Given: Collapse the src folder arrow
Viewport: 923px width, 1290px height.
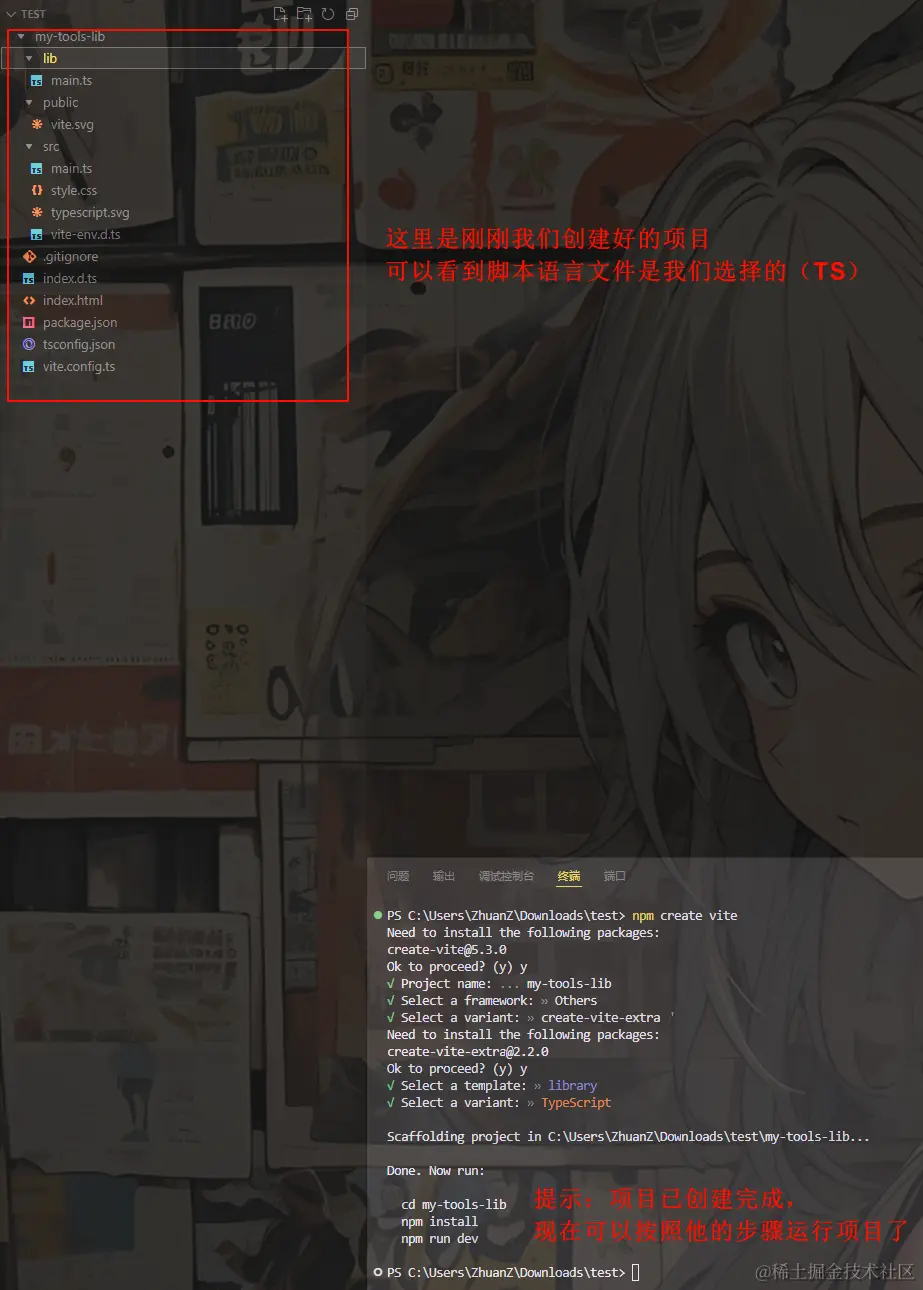Looking at the screenshot, I should (29, 147).
